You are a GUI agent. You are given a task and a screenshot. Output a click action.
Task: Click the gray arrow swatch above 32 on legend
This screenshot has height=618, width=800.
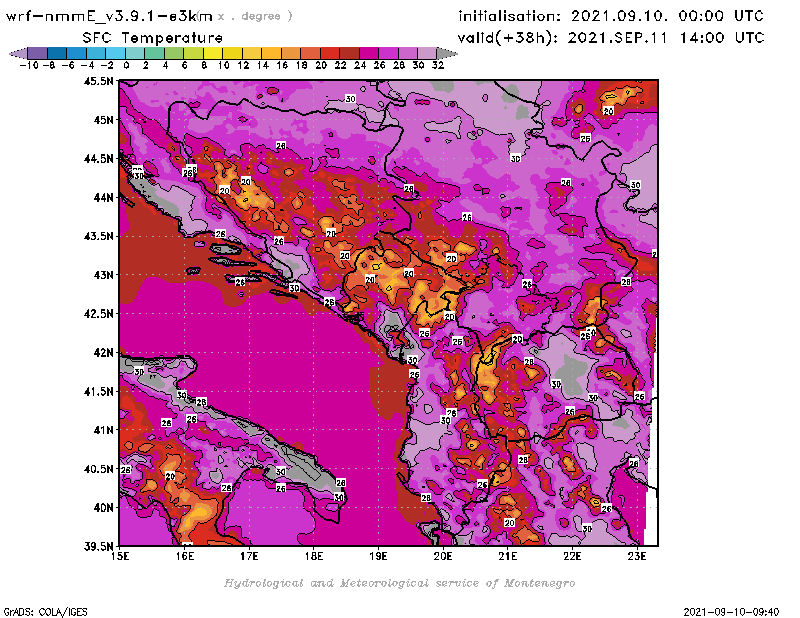pyautogui.click(x=447, y=53)
